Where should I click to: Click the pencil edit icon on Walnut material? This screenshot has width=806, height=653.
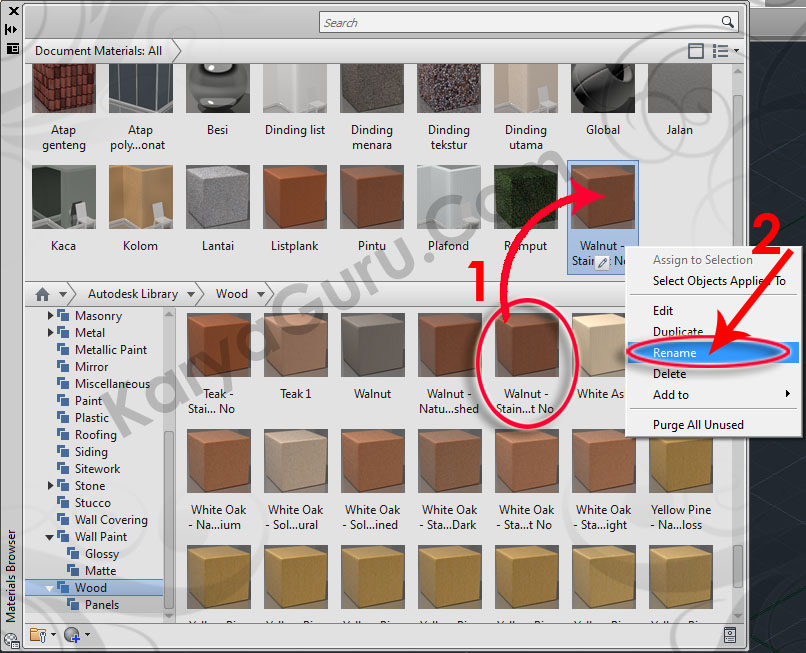602,262
